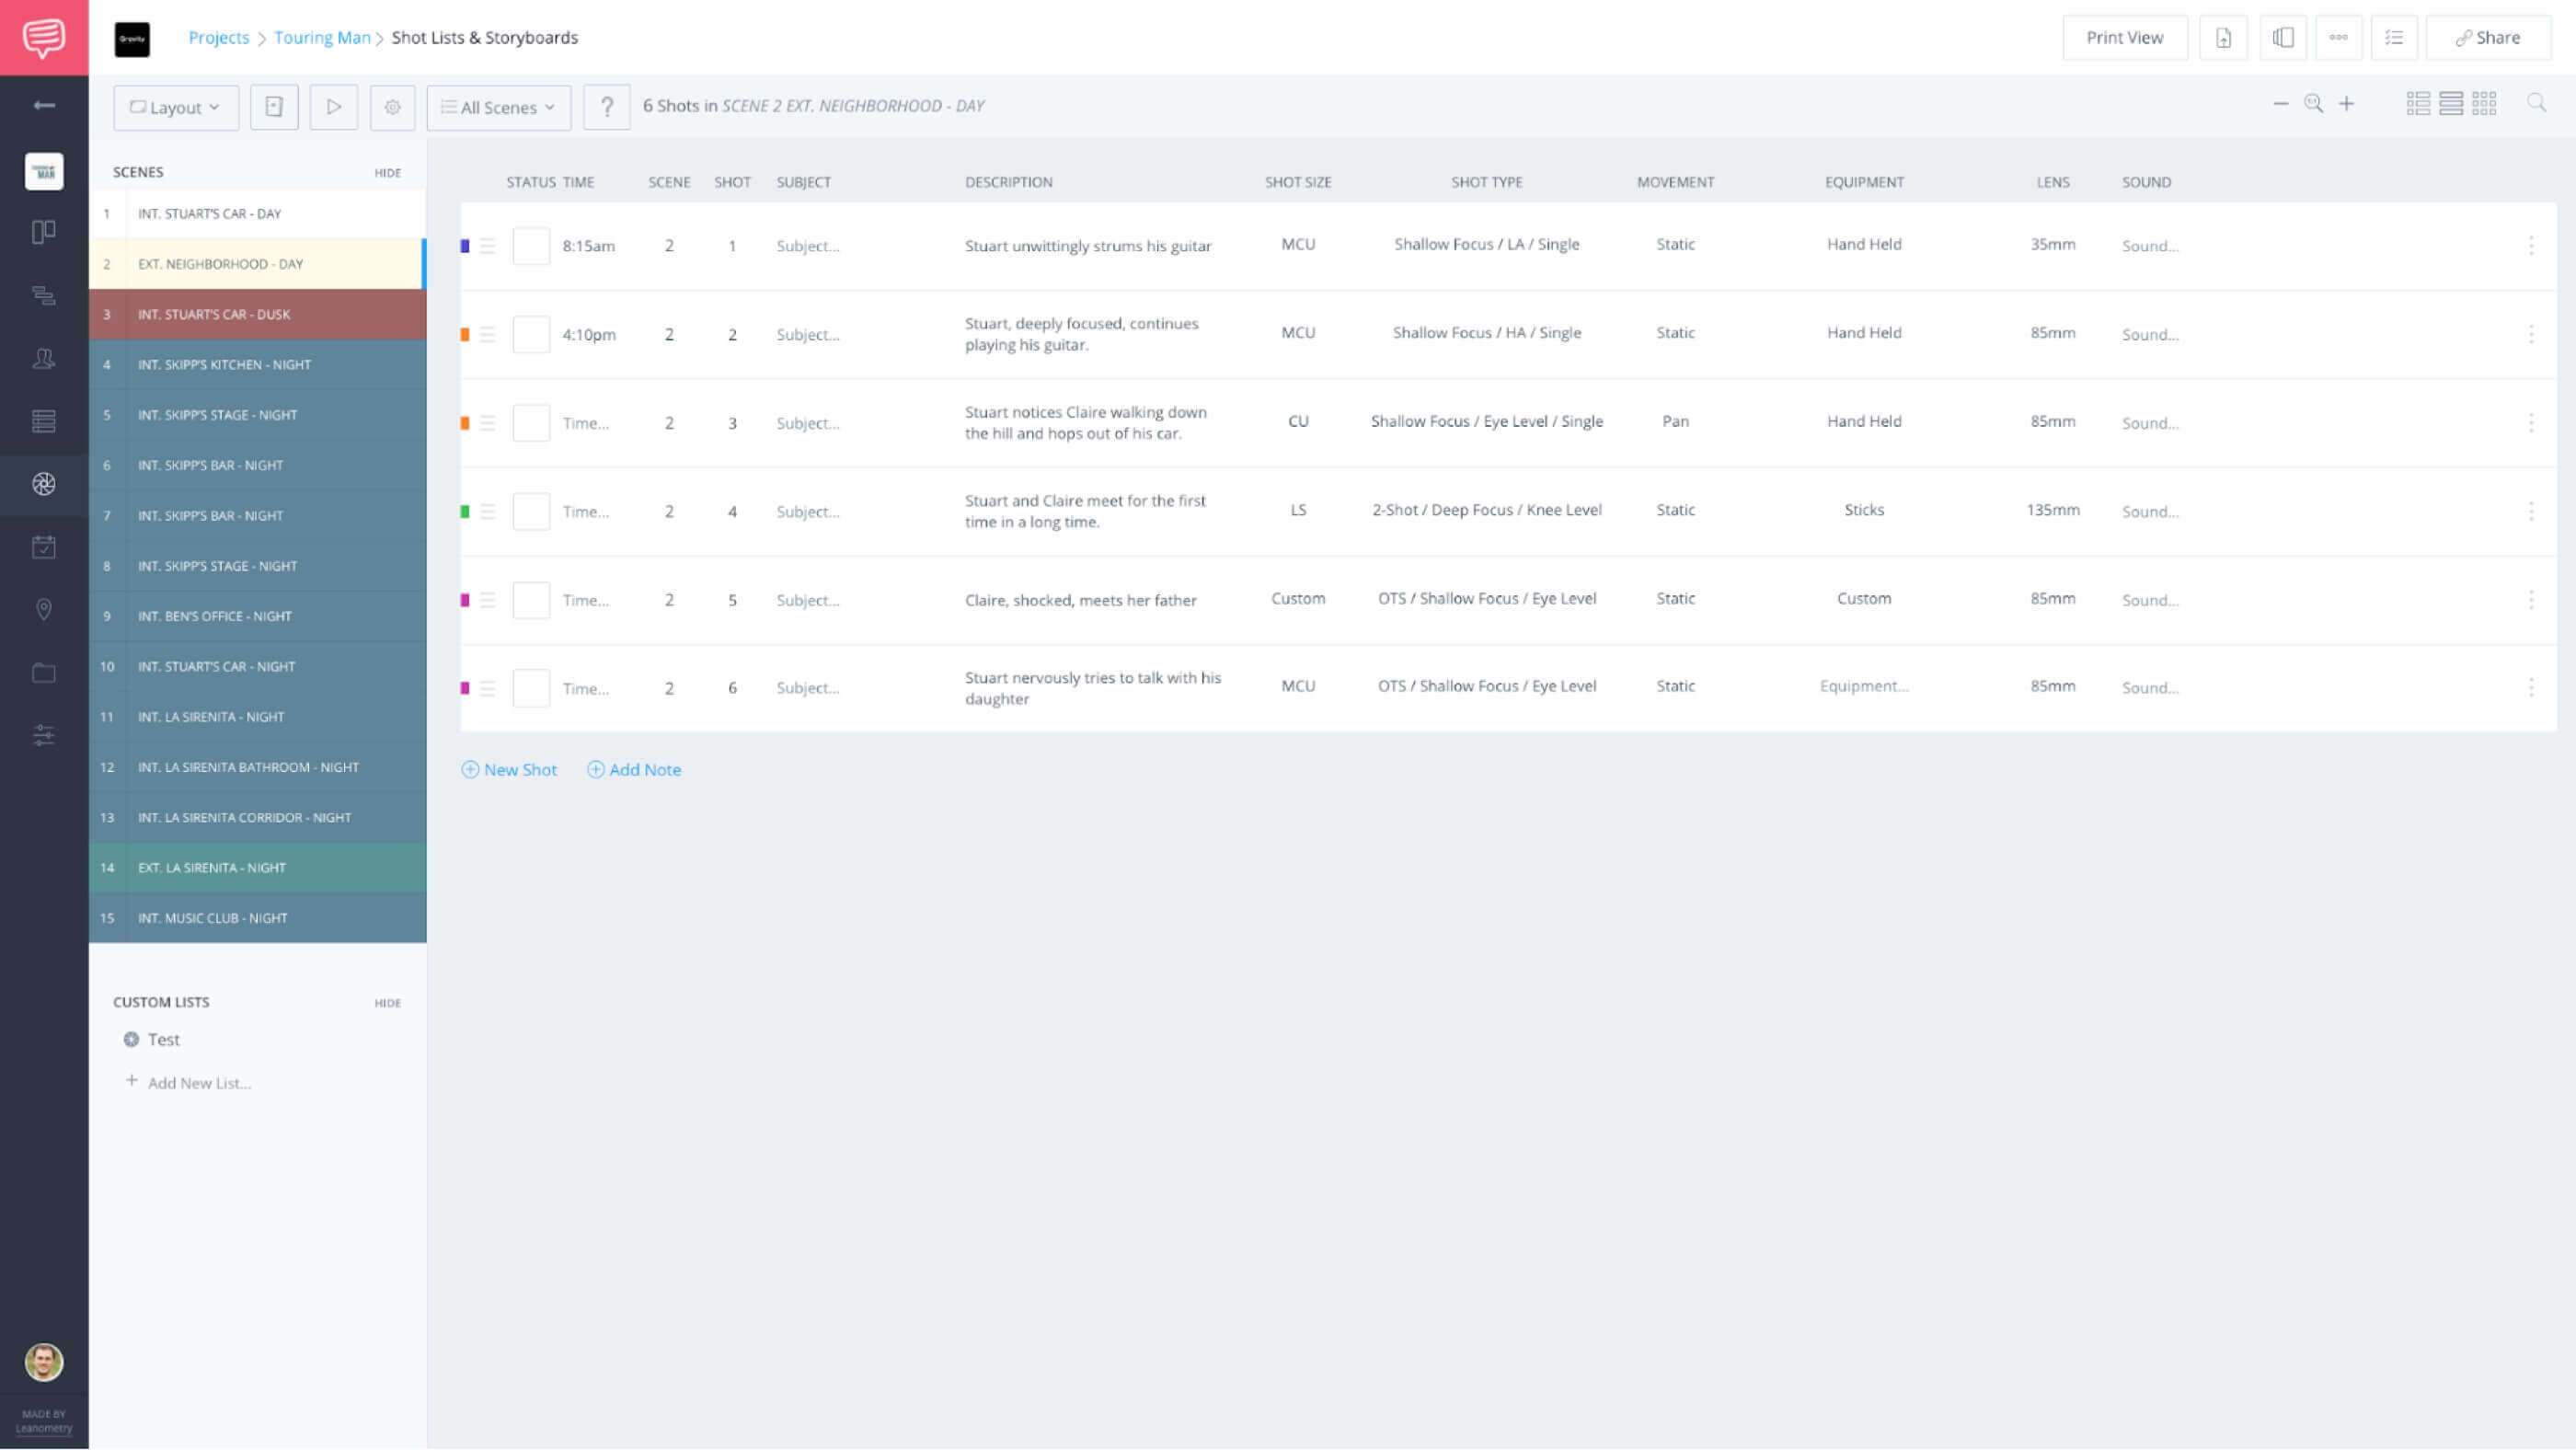Click the share icon button
This screenshot has height=1450, width=2576.
pyautogui.click(x=2488, y=37)
